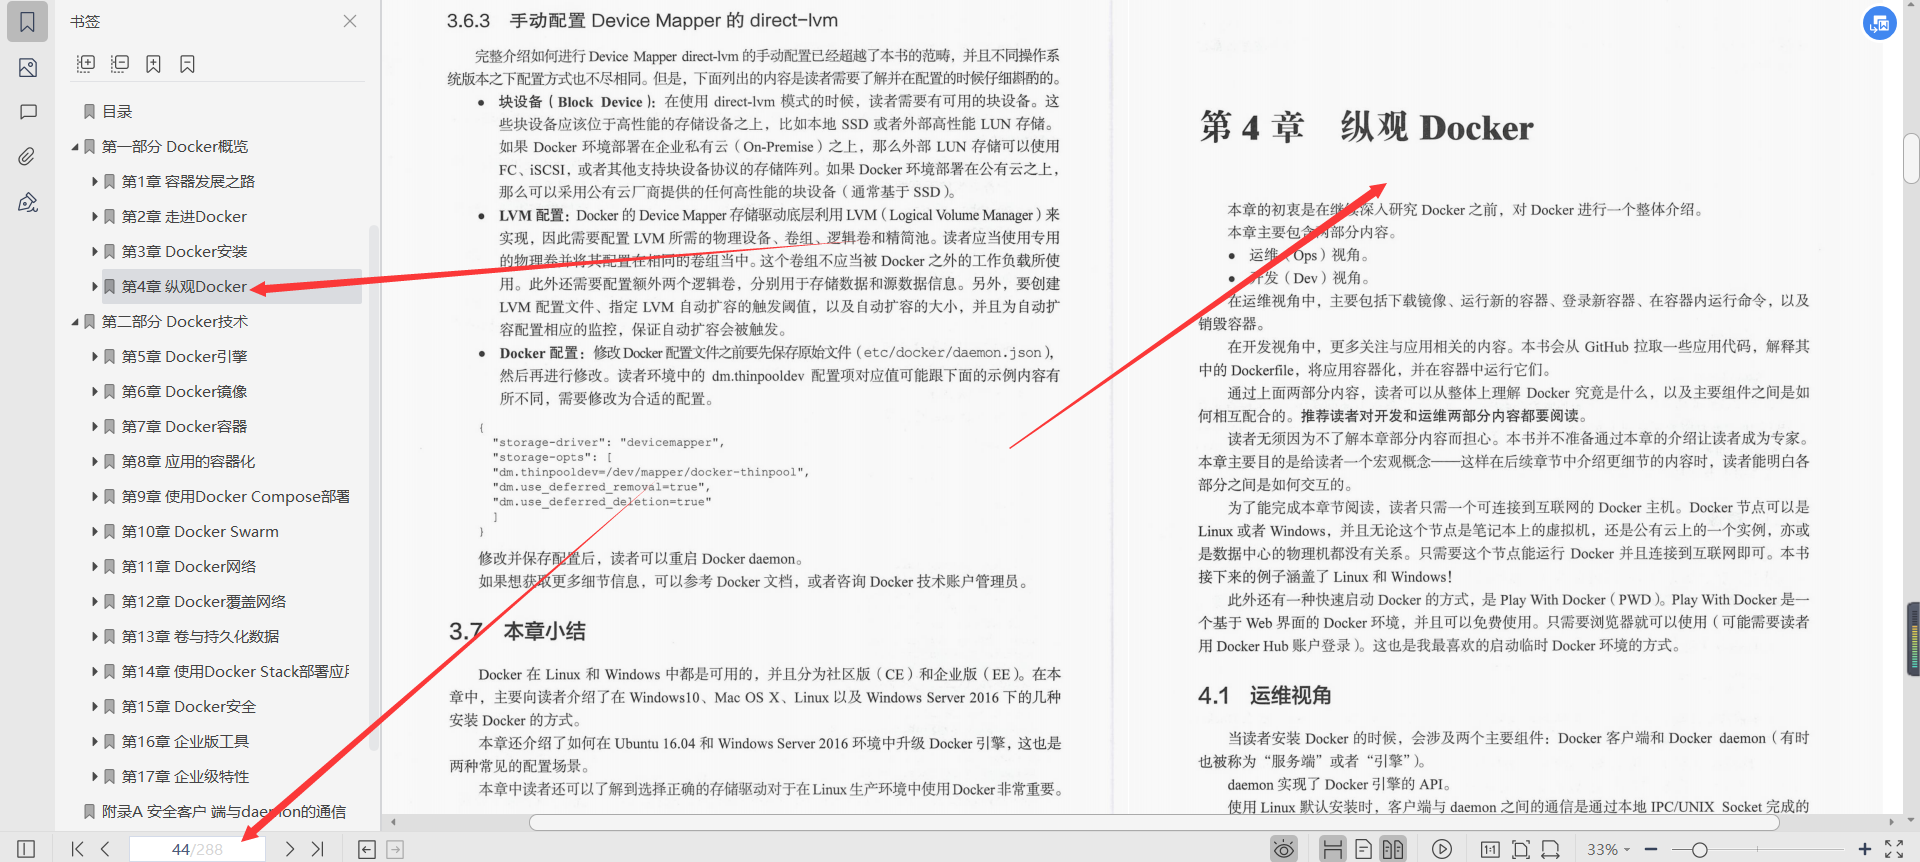Viewport: 1920px width, 862px height.
Task: Expand 第5章 Docker引擎 bookmark
Action: click(95, 357)
